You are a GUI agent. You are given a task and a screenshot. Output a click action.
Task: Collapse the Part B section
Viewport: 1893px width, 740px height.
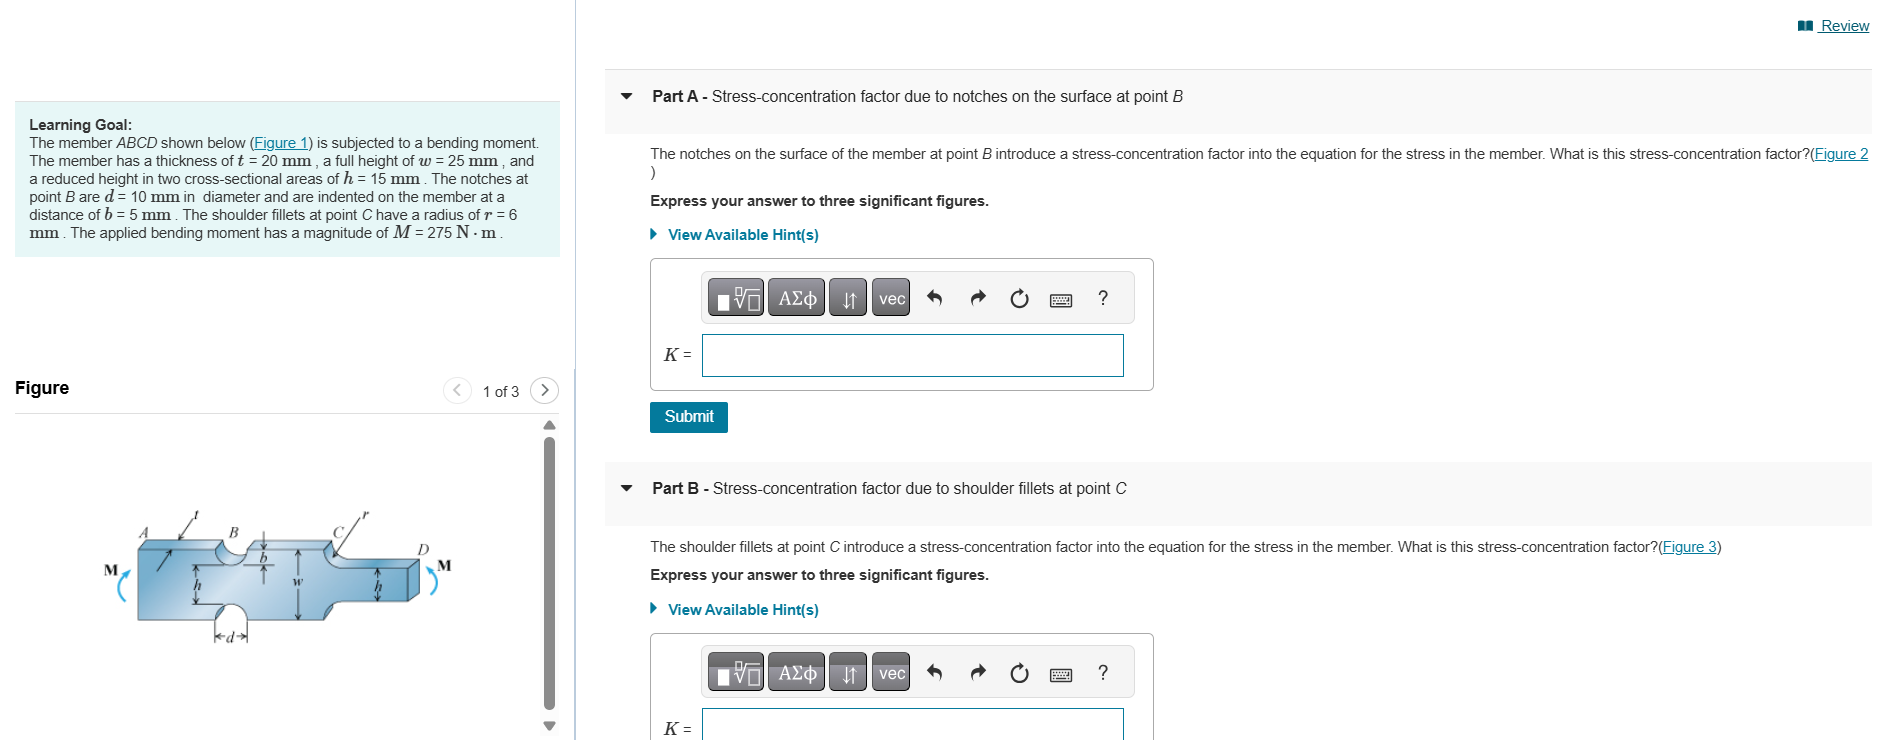pos(626,488)
